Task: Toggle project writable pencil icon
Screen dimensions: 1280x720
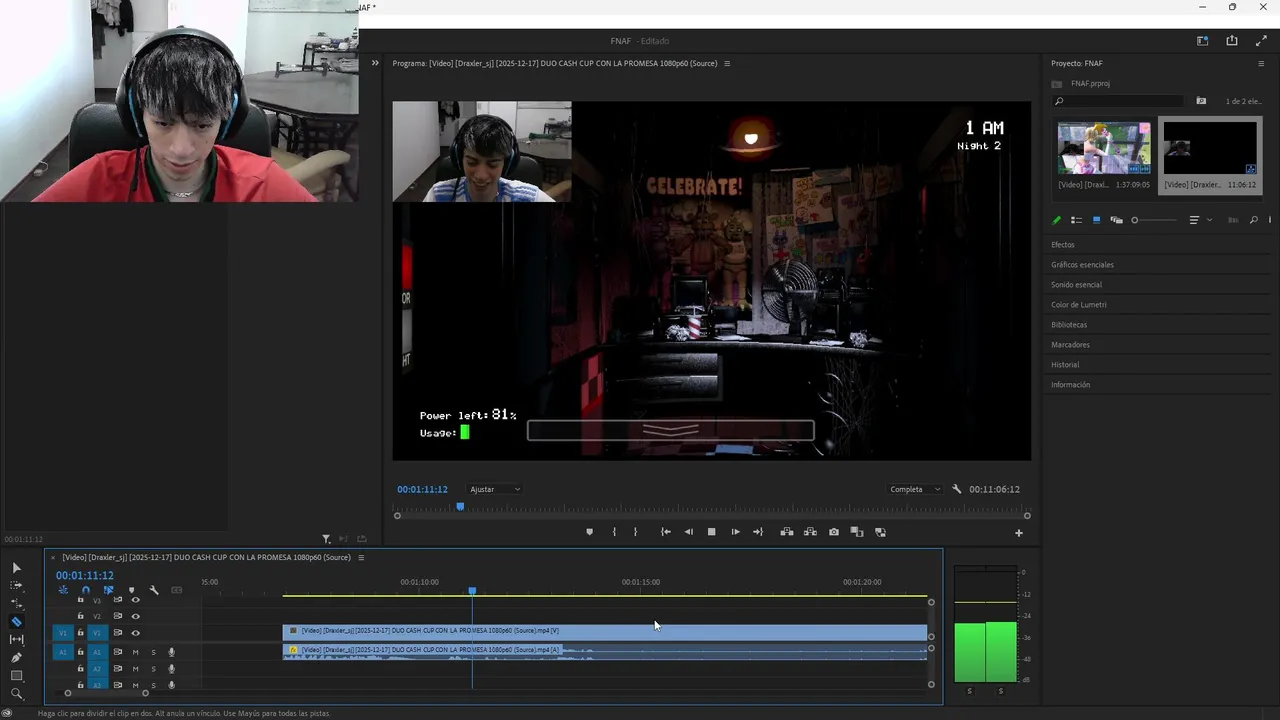Action: (1057, 220)
